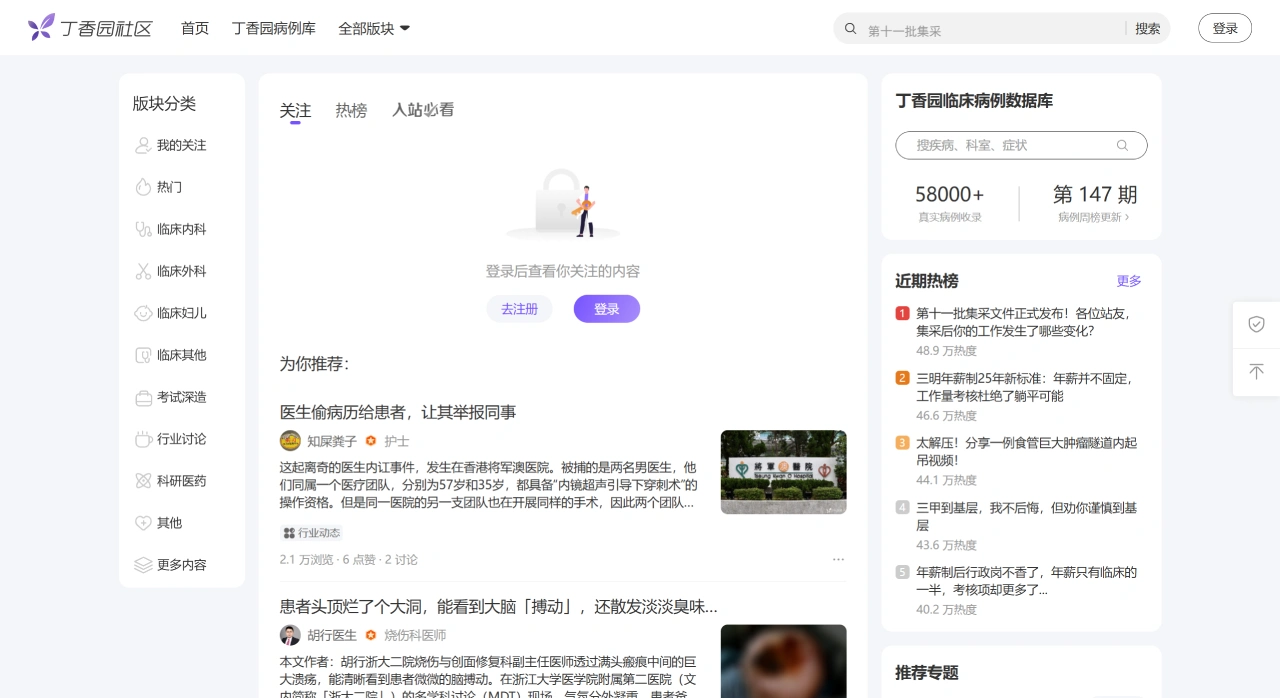Select 考试深造 category label
This screenshot has width=1280, height=698.
pyautogui.click(x=182, y=397)
